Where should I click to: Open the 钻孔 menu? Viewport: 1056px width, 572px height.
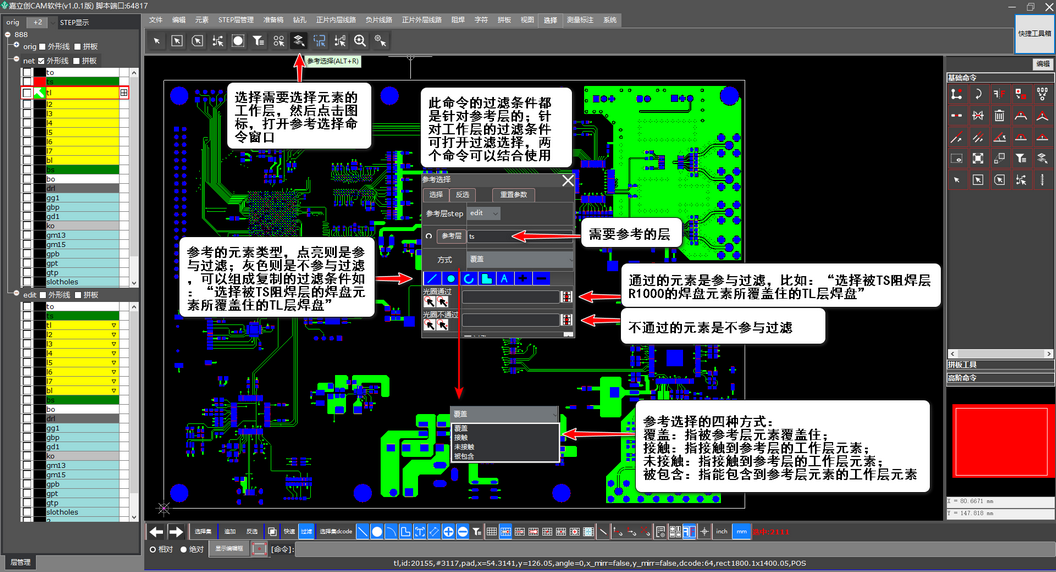300,20
